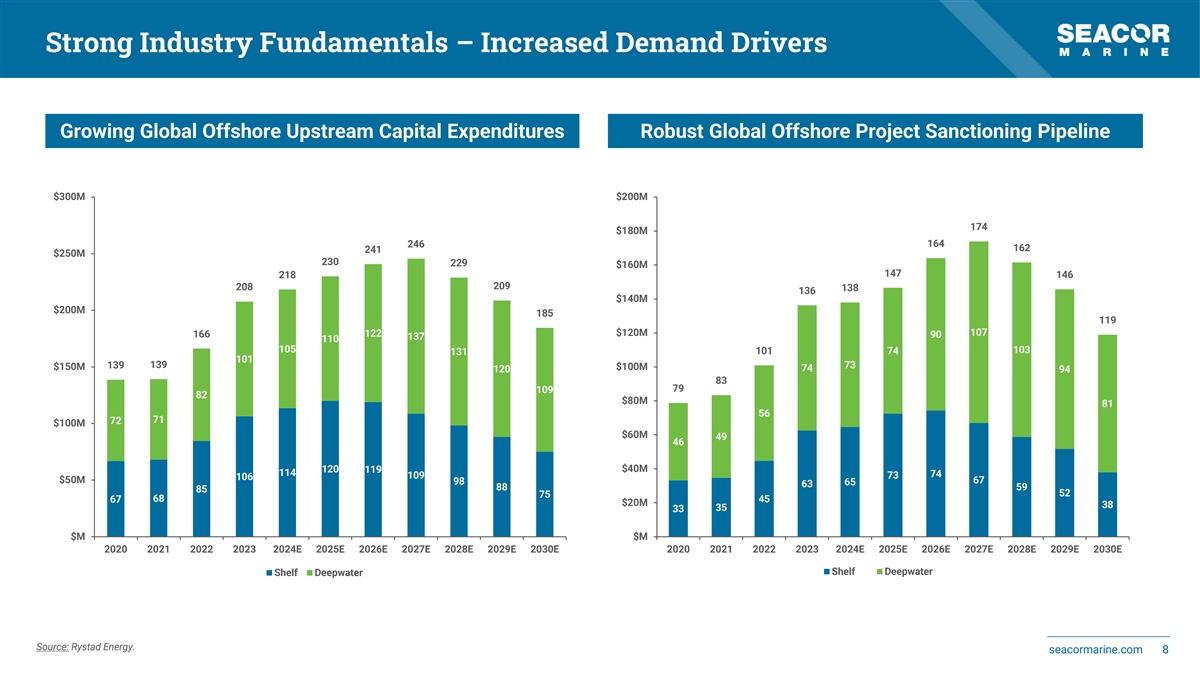Click the 119 total above 2030E bar

point(1107,320)
